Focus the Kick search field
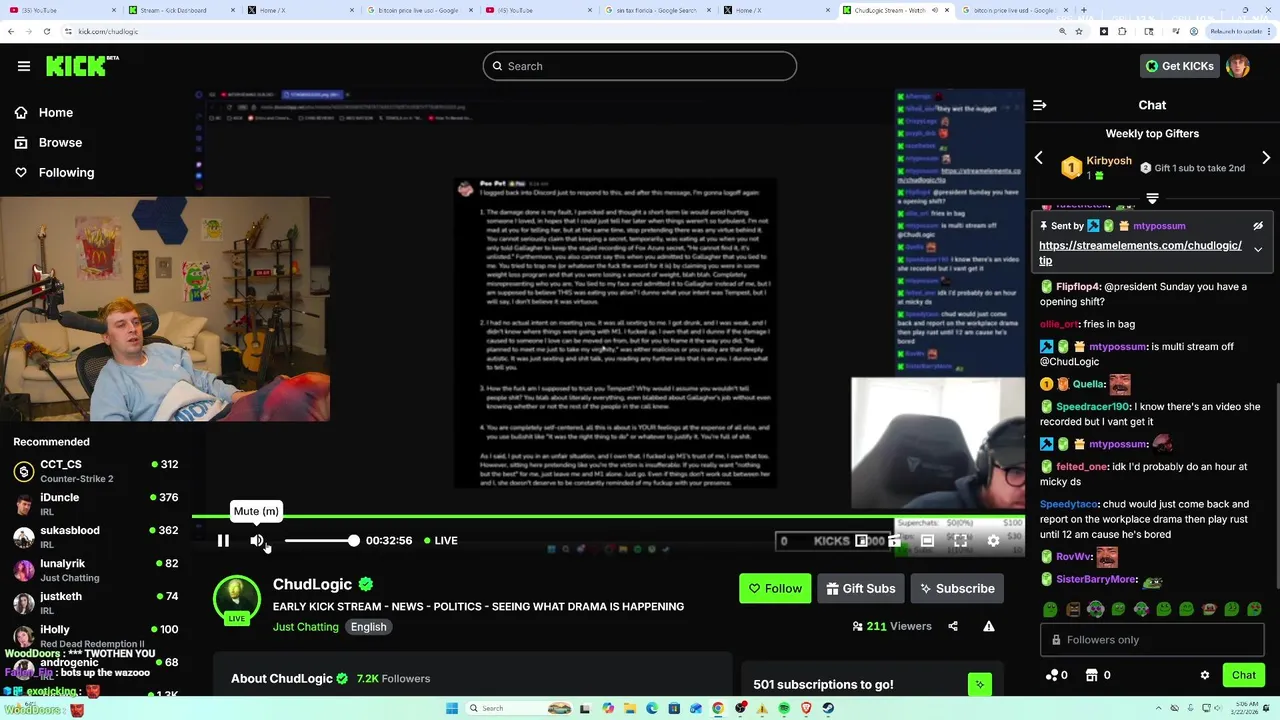This screenshot has width=1280, height=720. pyautogui.click(x=640, y=66)
